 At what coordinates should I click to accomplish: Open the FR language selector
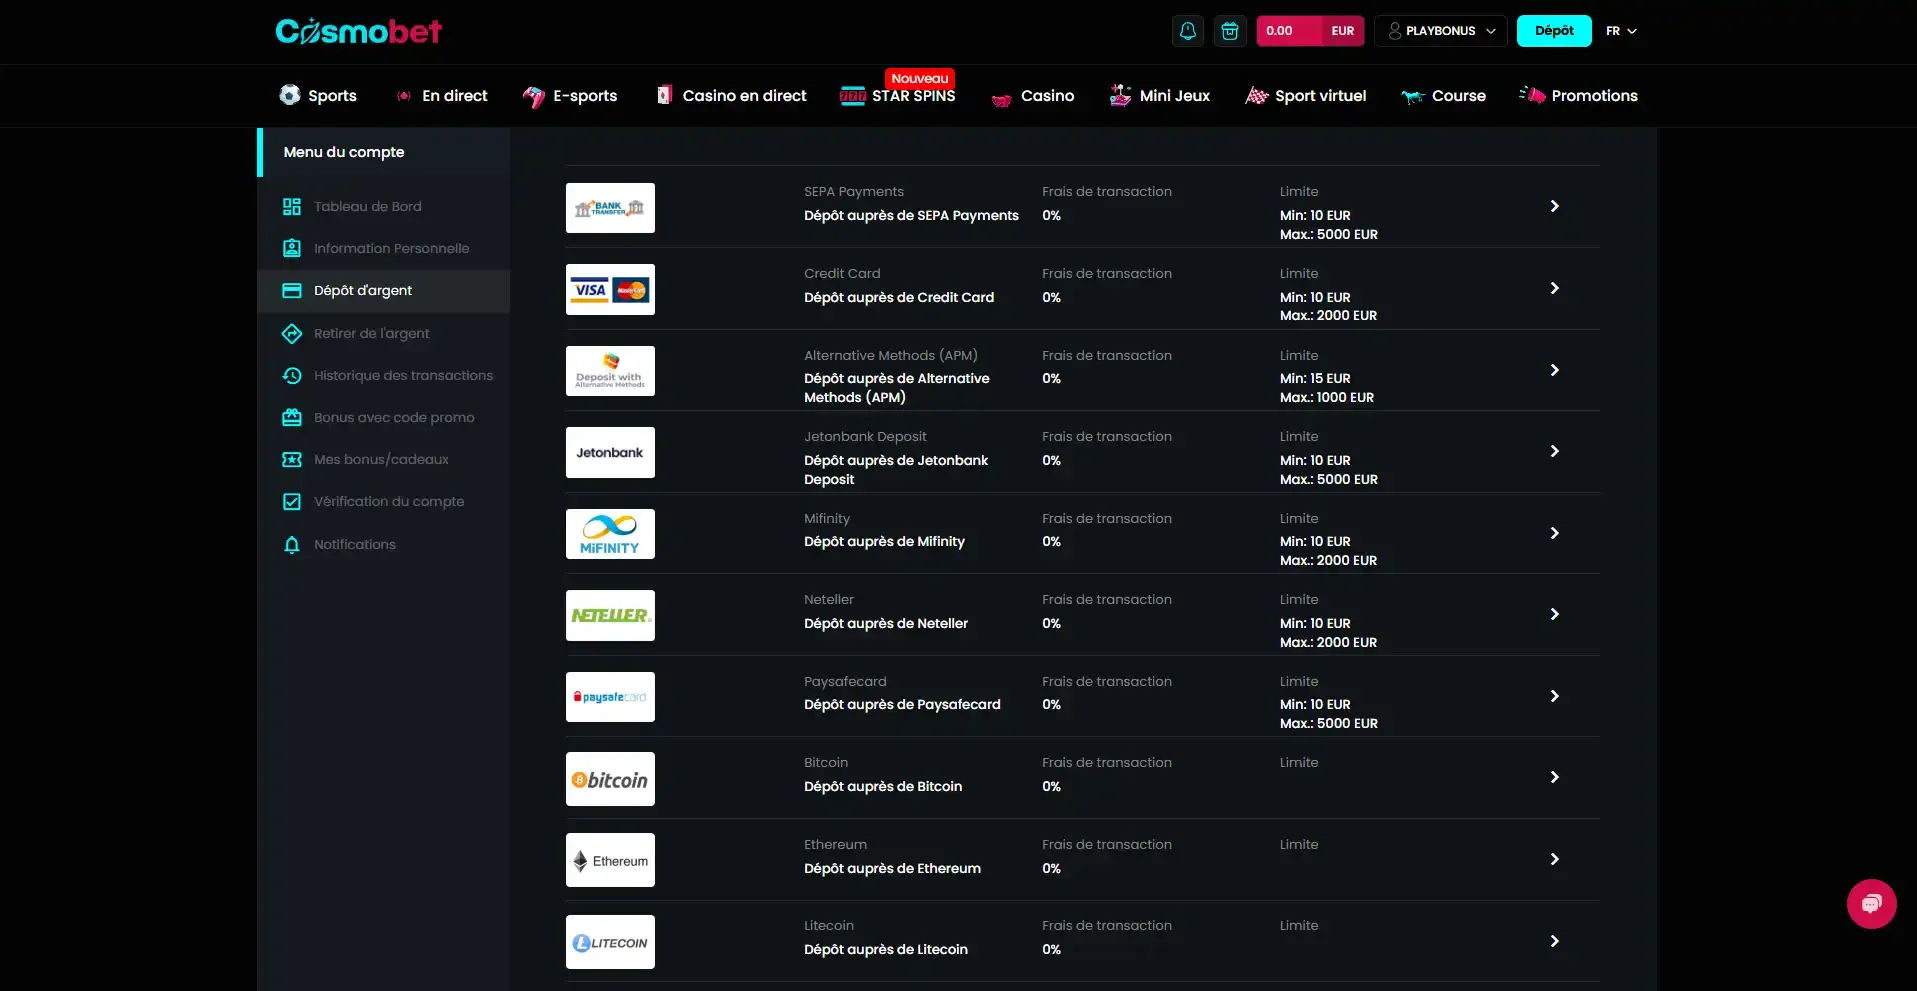[1621, 31]
